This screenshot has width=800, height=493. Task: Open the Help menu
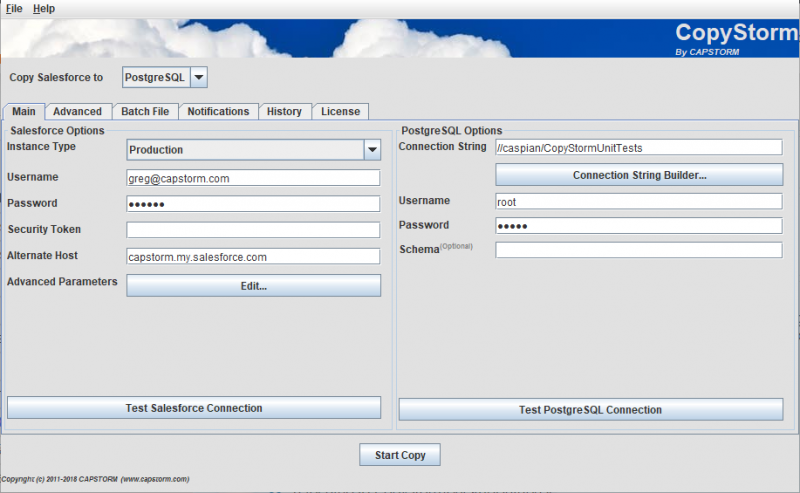44,8
